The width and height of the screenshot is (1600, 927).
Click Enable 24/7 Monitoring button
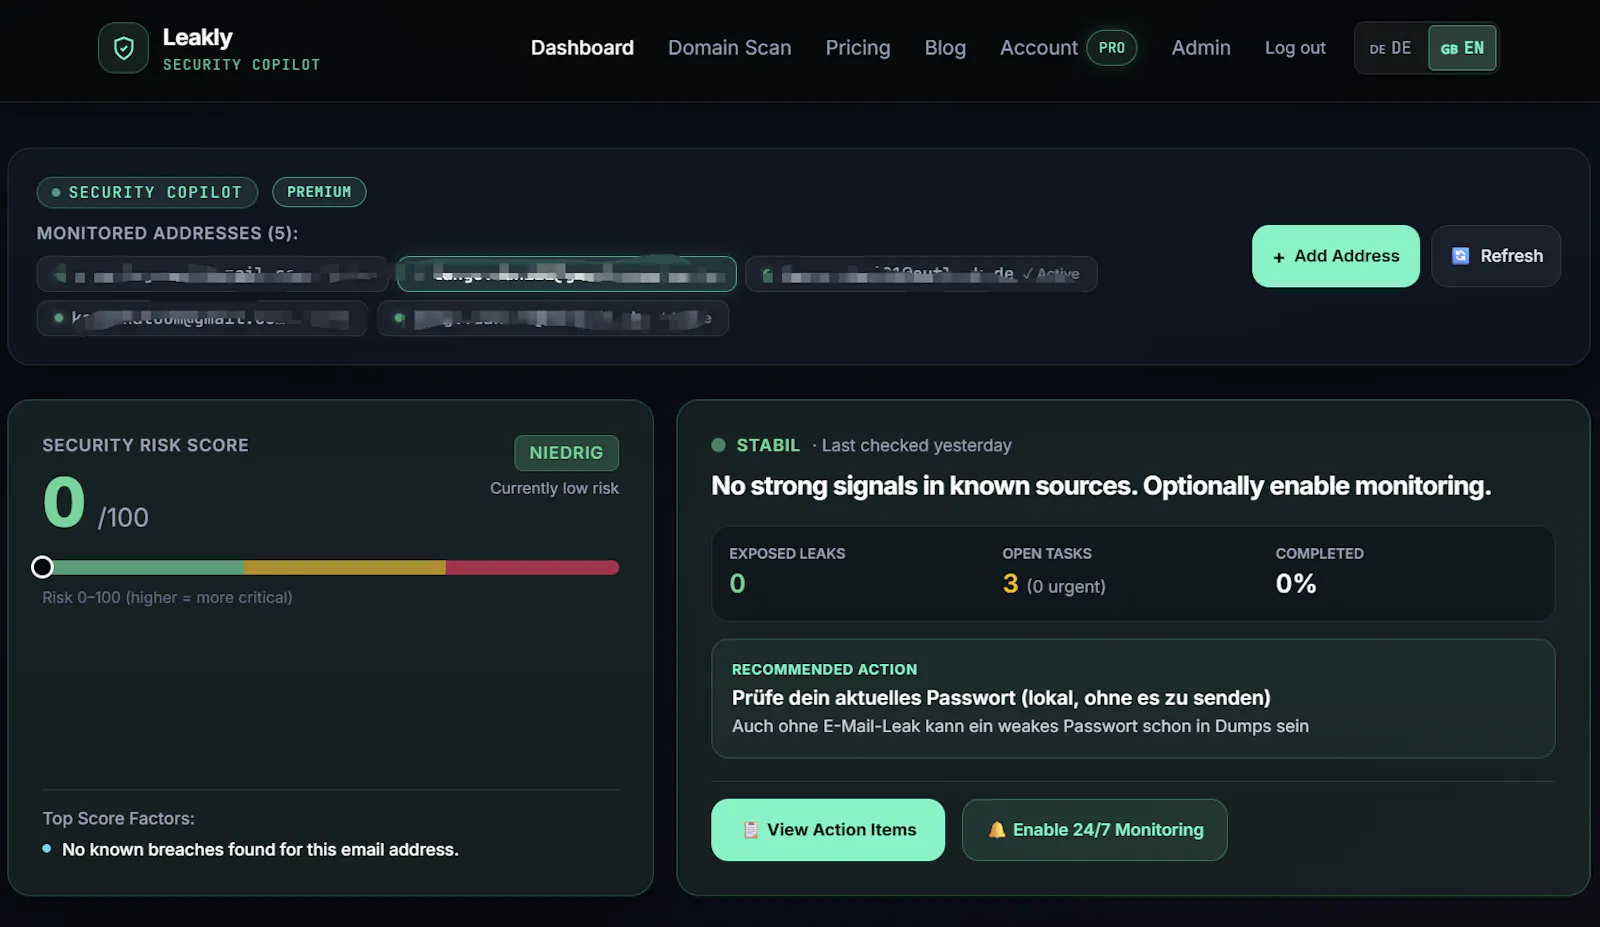pyautogui.click(x=1094, y=830)
